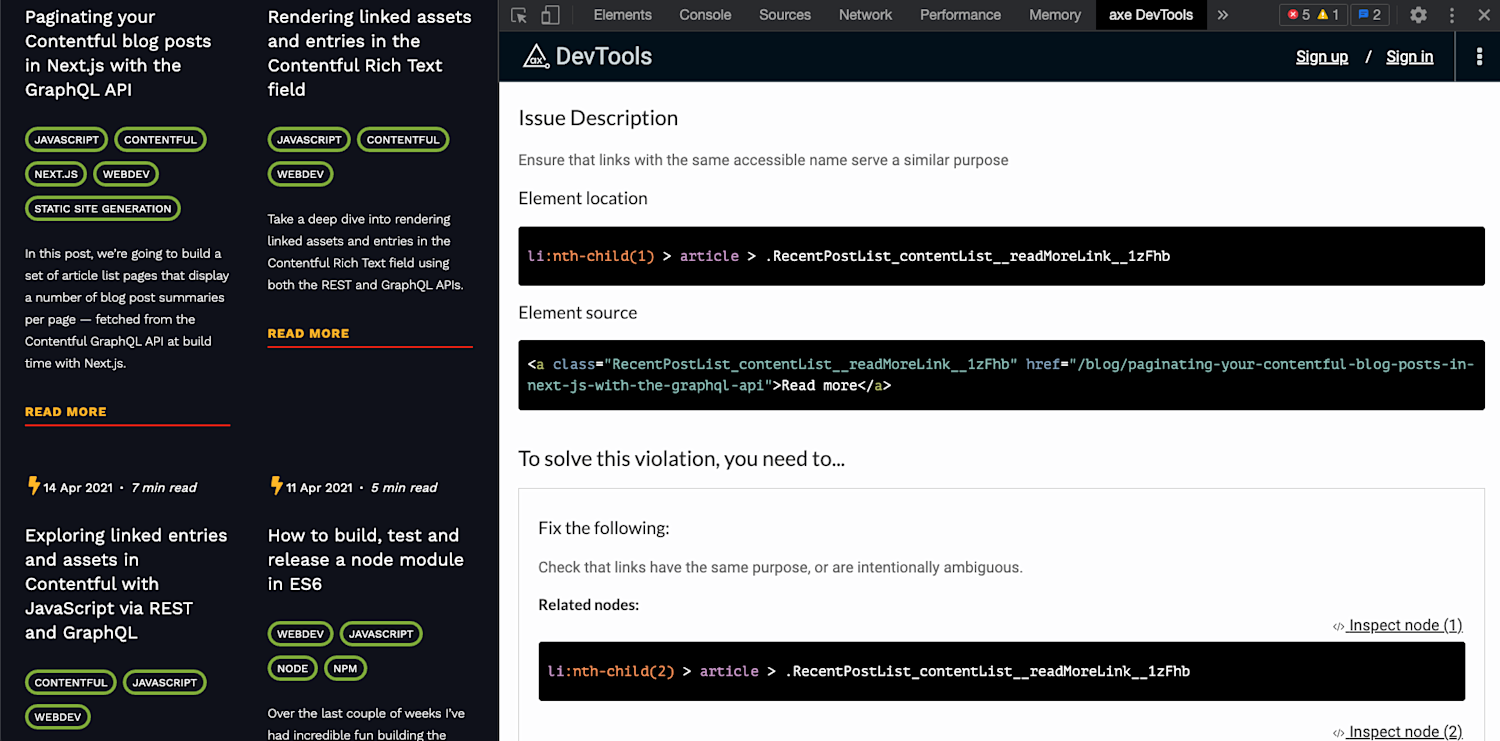Open DevTools settings via gear icon
This screenshot has height=741, width=1500.
click(1418, 15)
